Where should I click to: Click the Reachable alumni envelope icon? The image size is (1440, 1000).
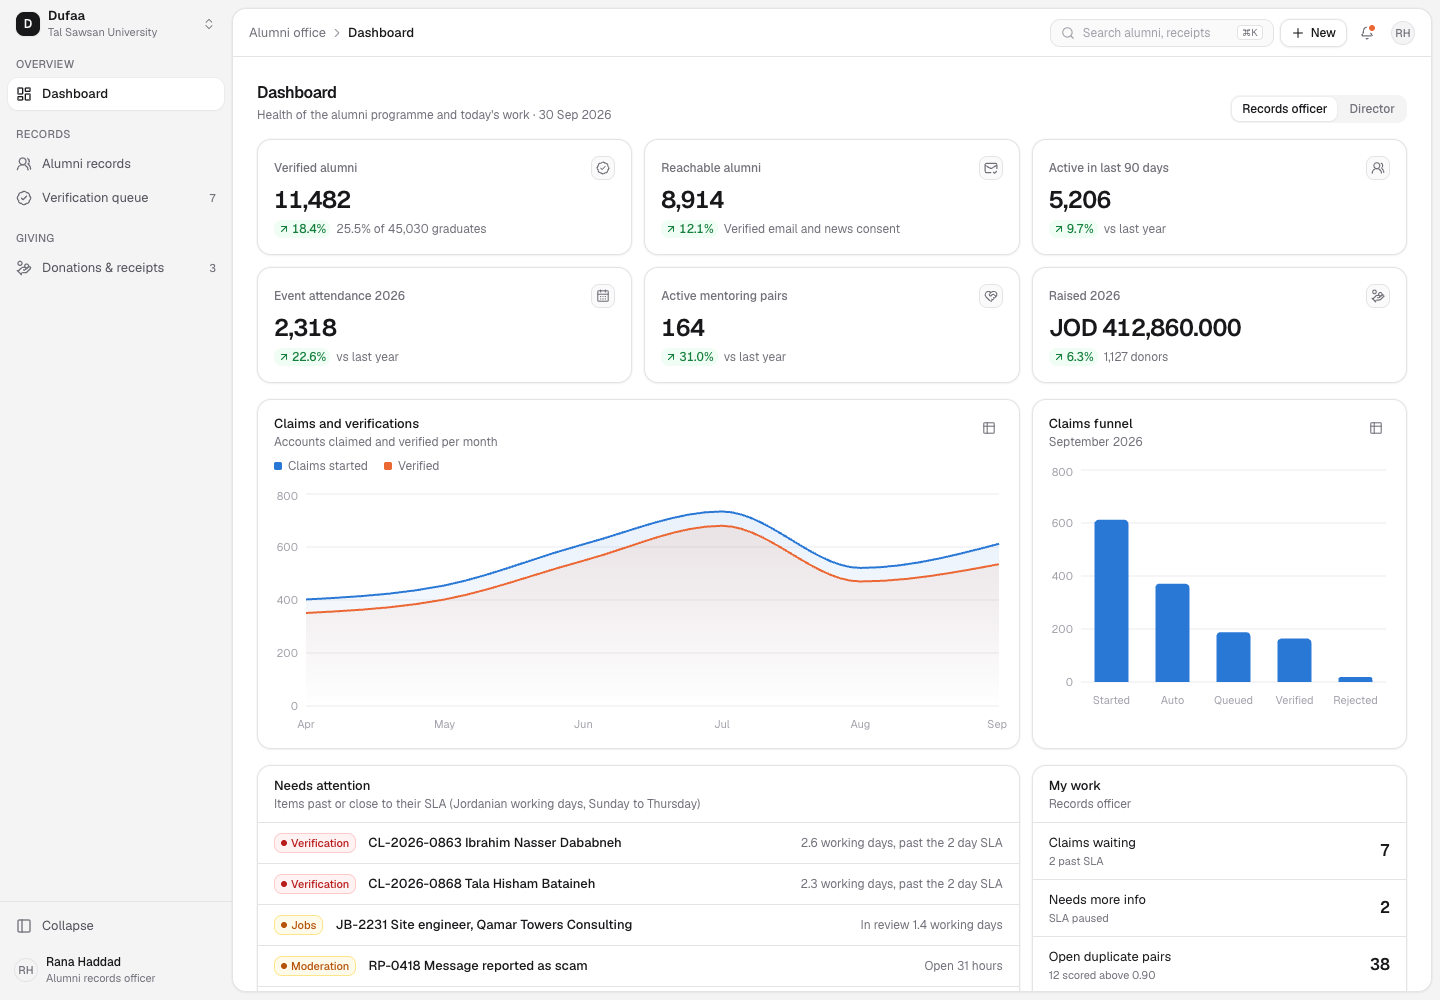click(x=991, y=168)
